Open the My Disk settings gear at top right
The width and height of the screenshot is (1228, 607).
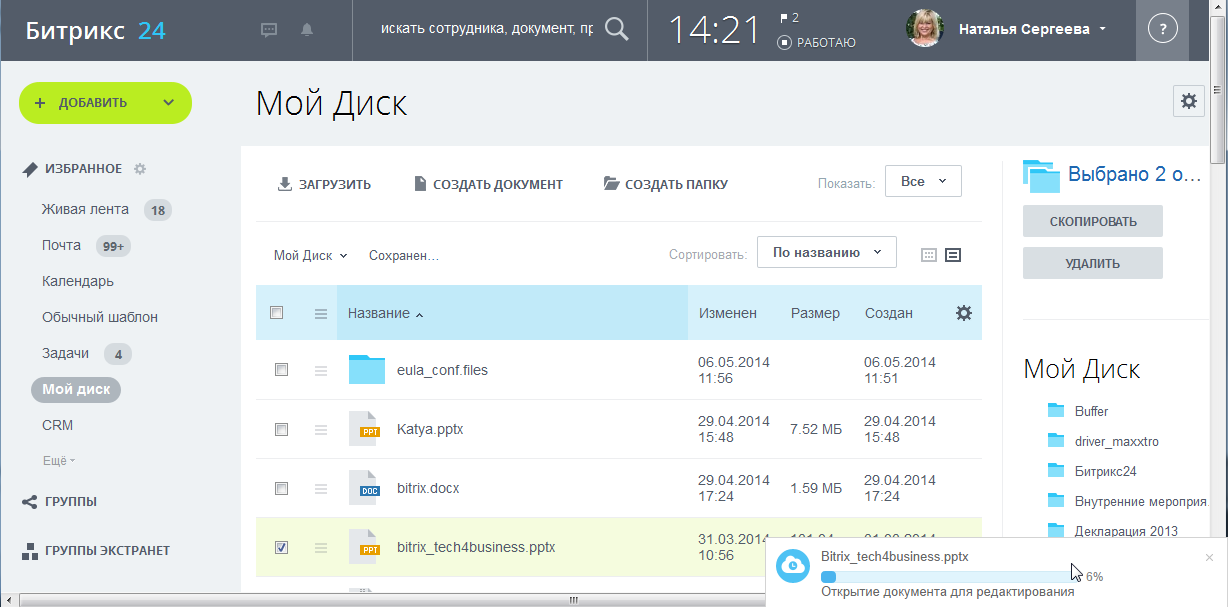pyautogui.click(x=1189, y=101)
